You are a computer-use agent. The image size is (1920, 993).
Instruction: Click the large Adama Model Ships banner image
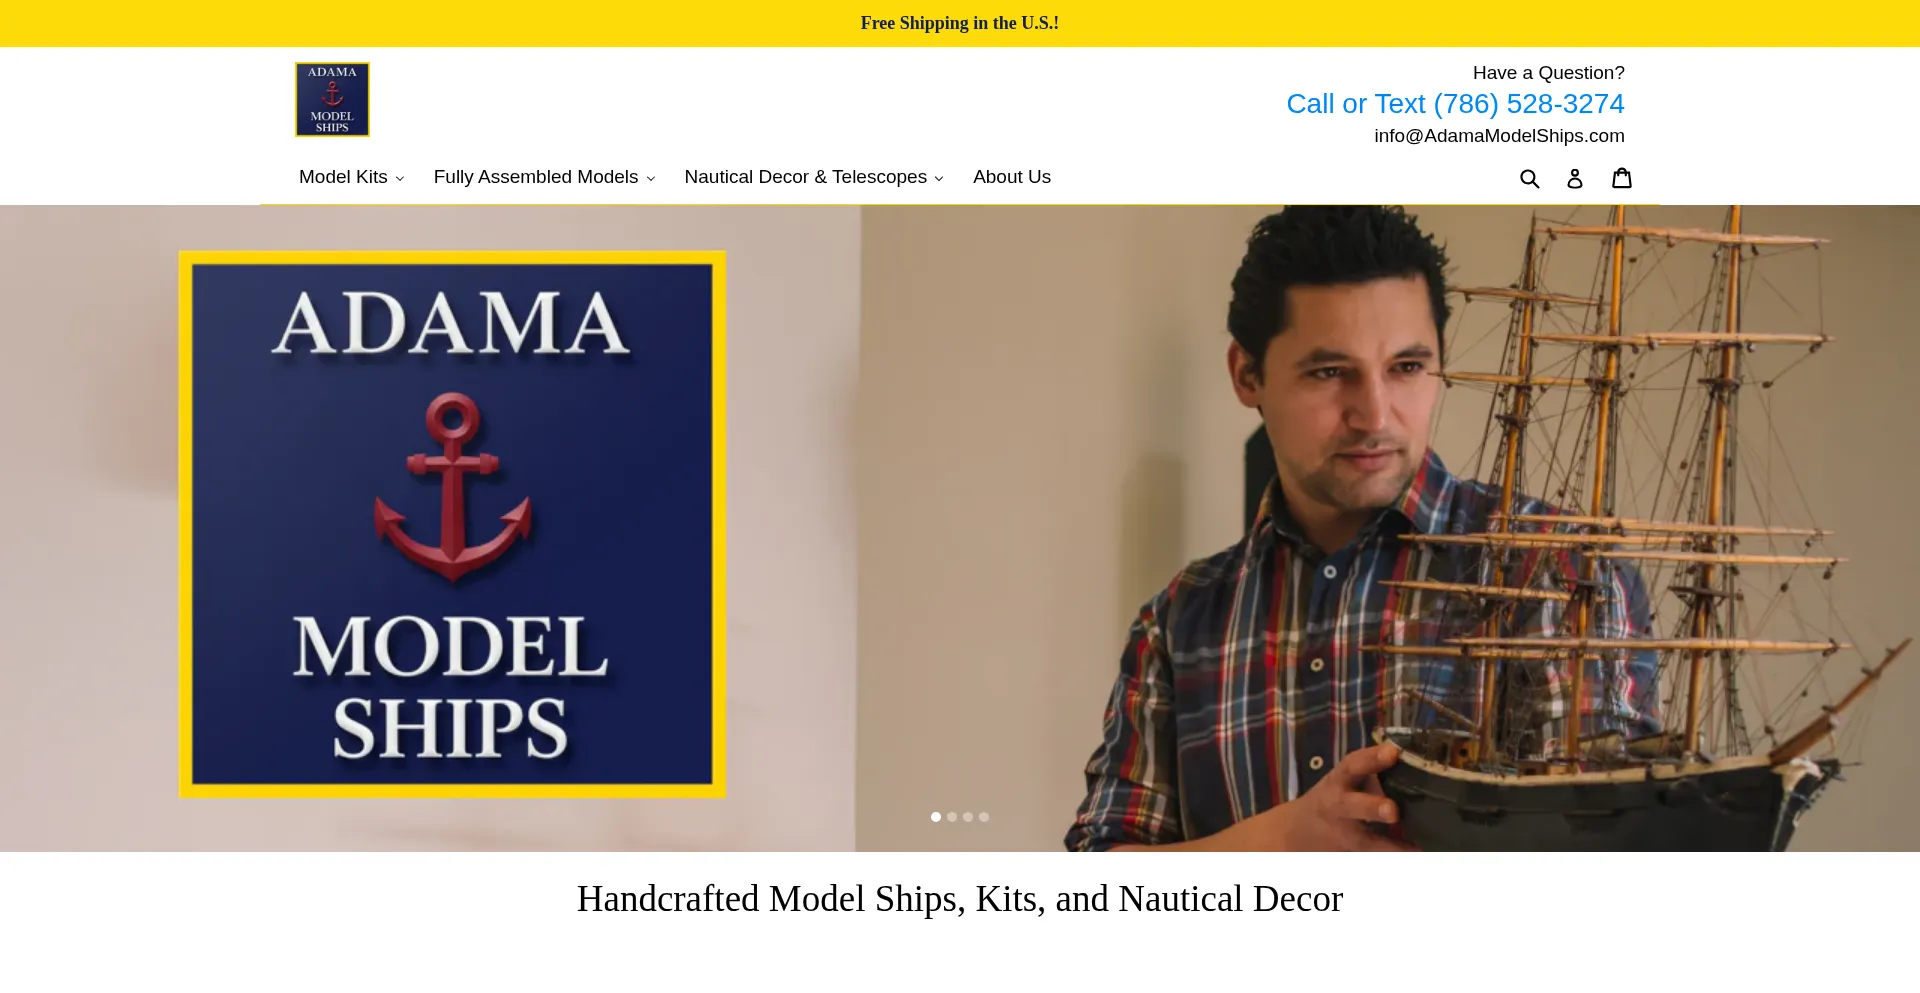[452, 524]
